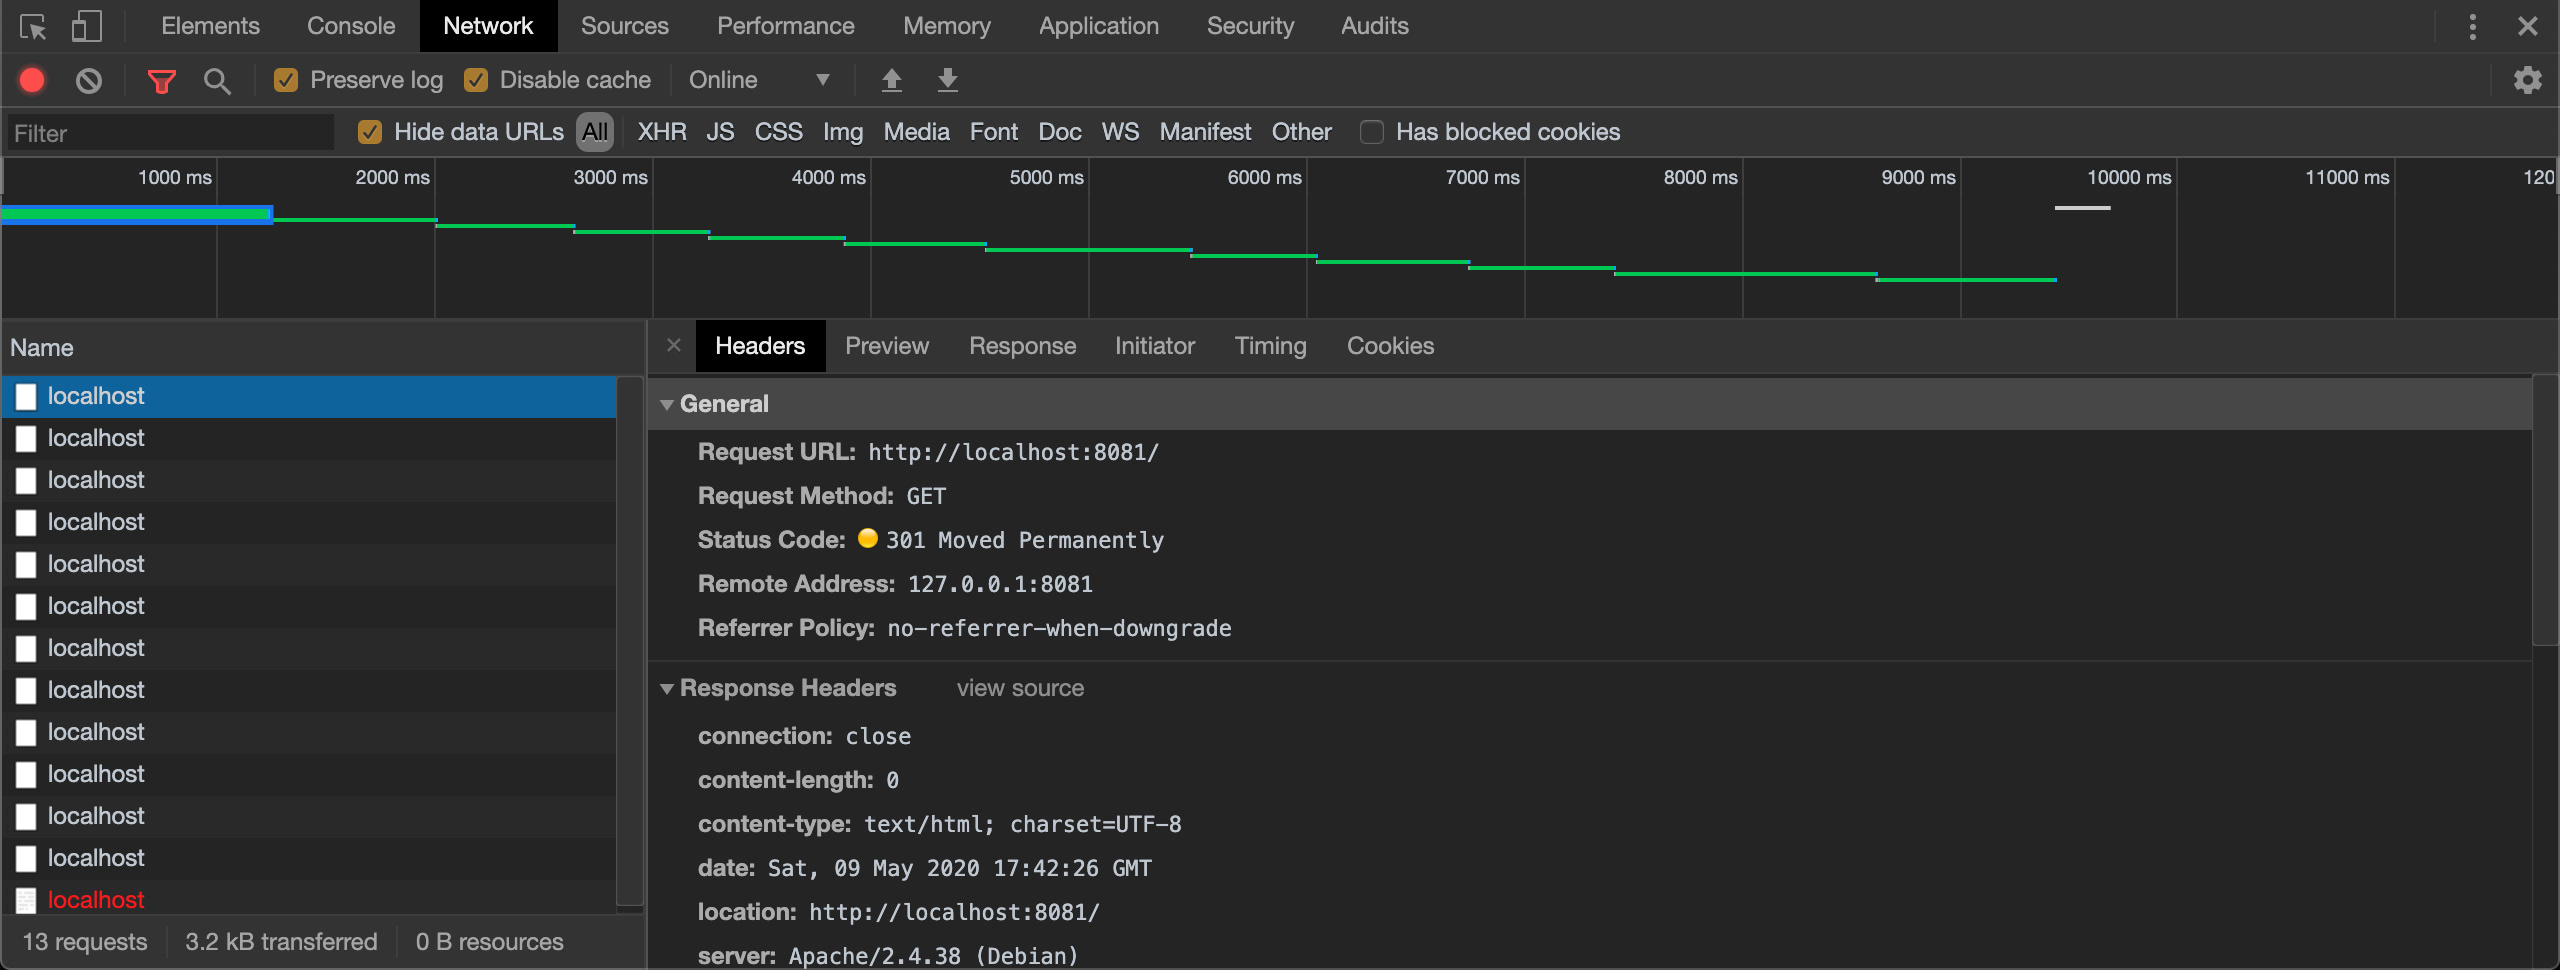2560x970 pixels.
Task: Open the Cookies tab
Action: pos(1390,346)
